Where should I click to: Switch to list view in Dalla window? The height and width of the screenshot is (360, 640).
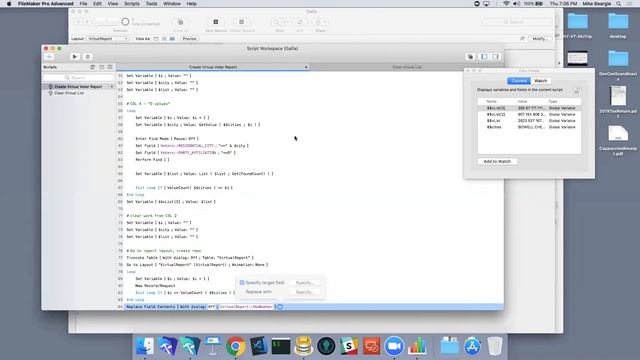tap(164, 39)
